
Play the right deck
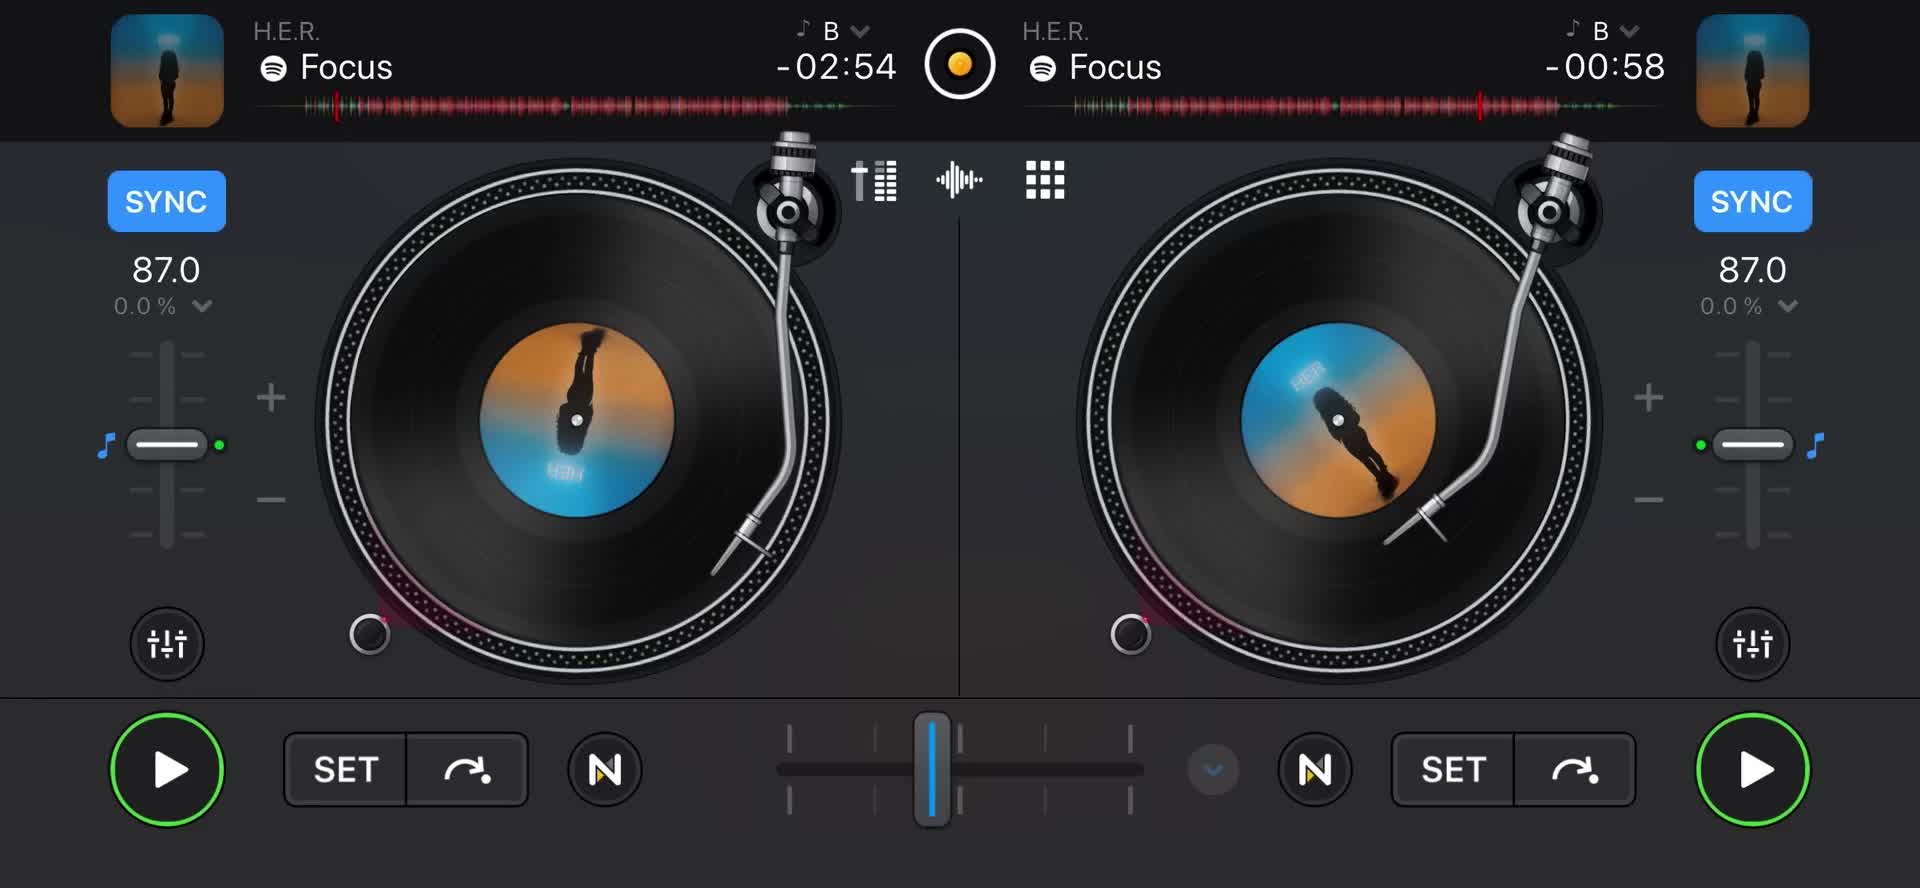(1752, 770)
